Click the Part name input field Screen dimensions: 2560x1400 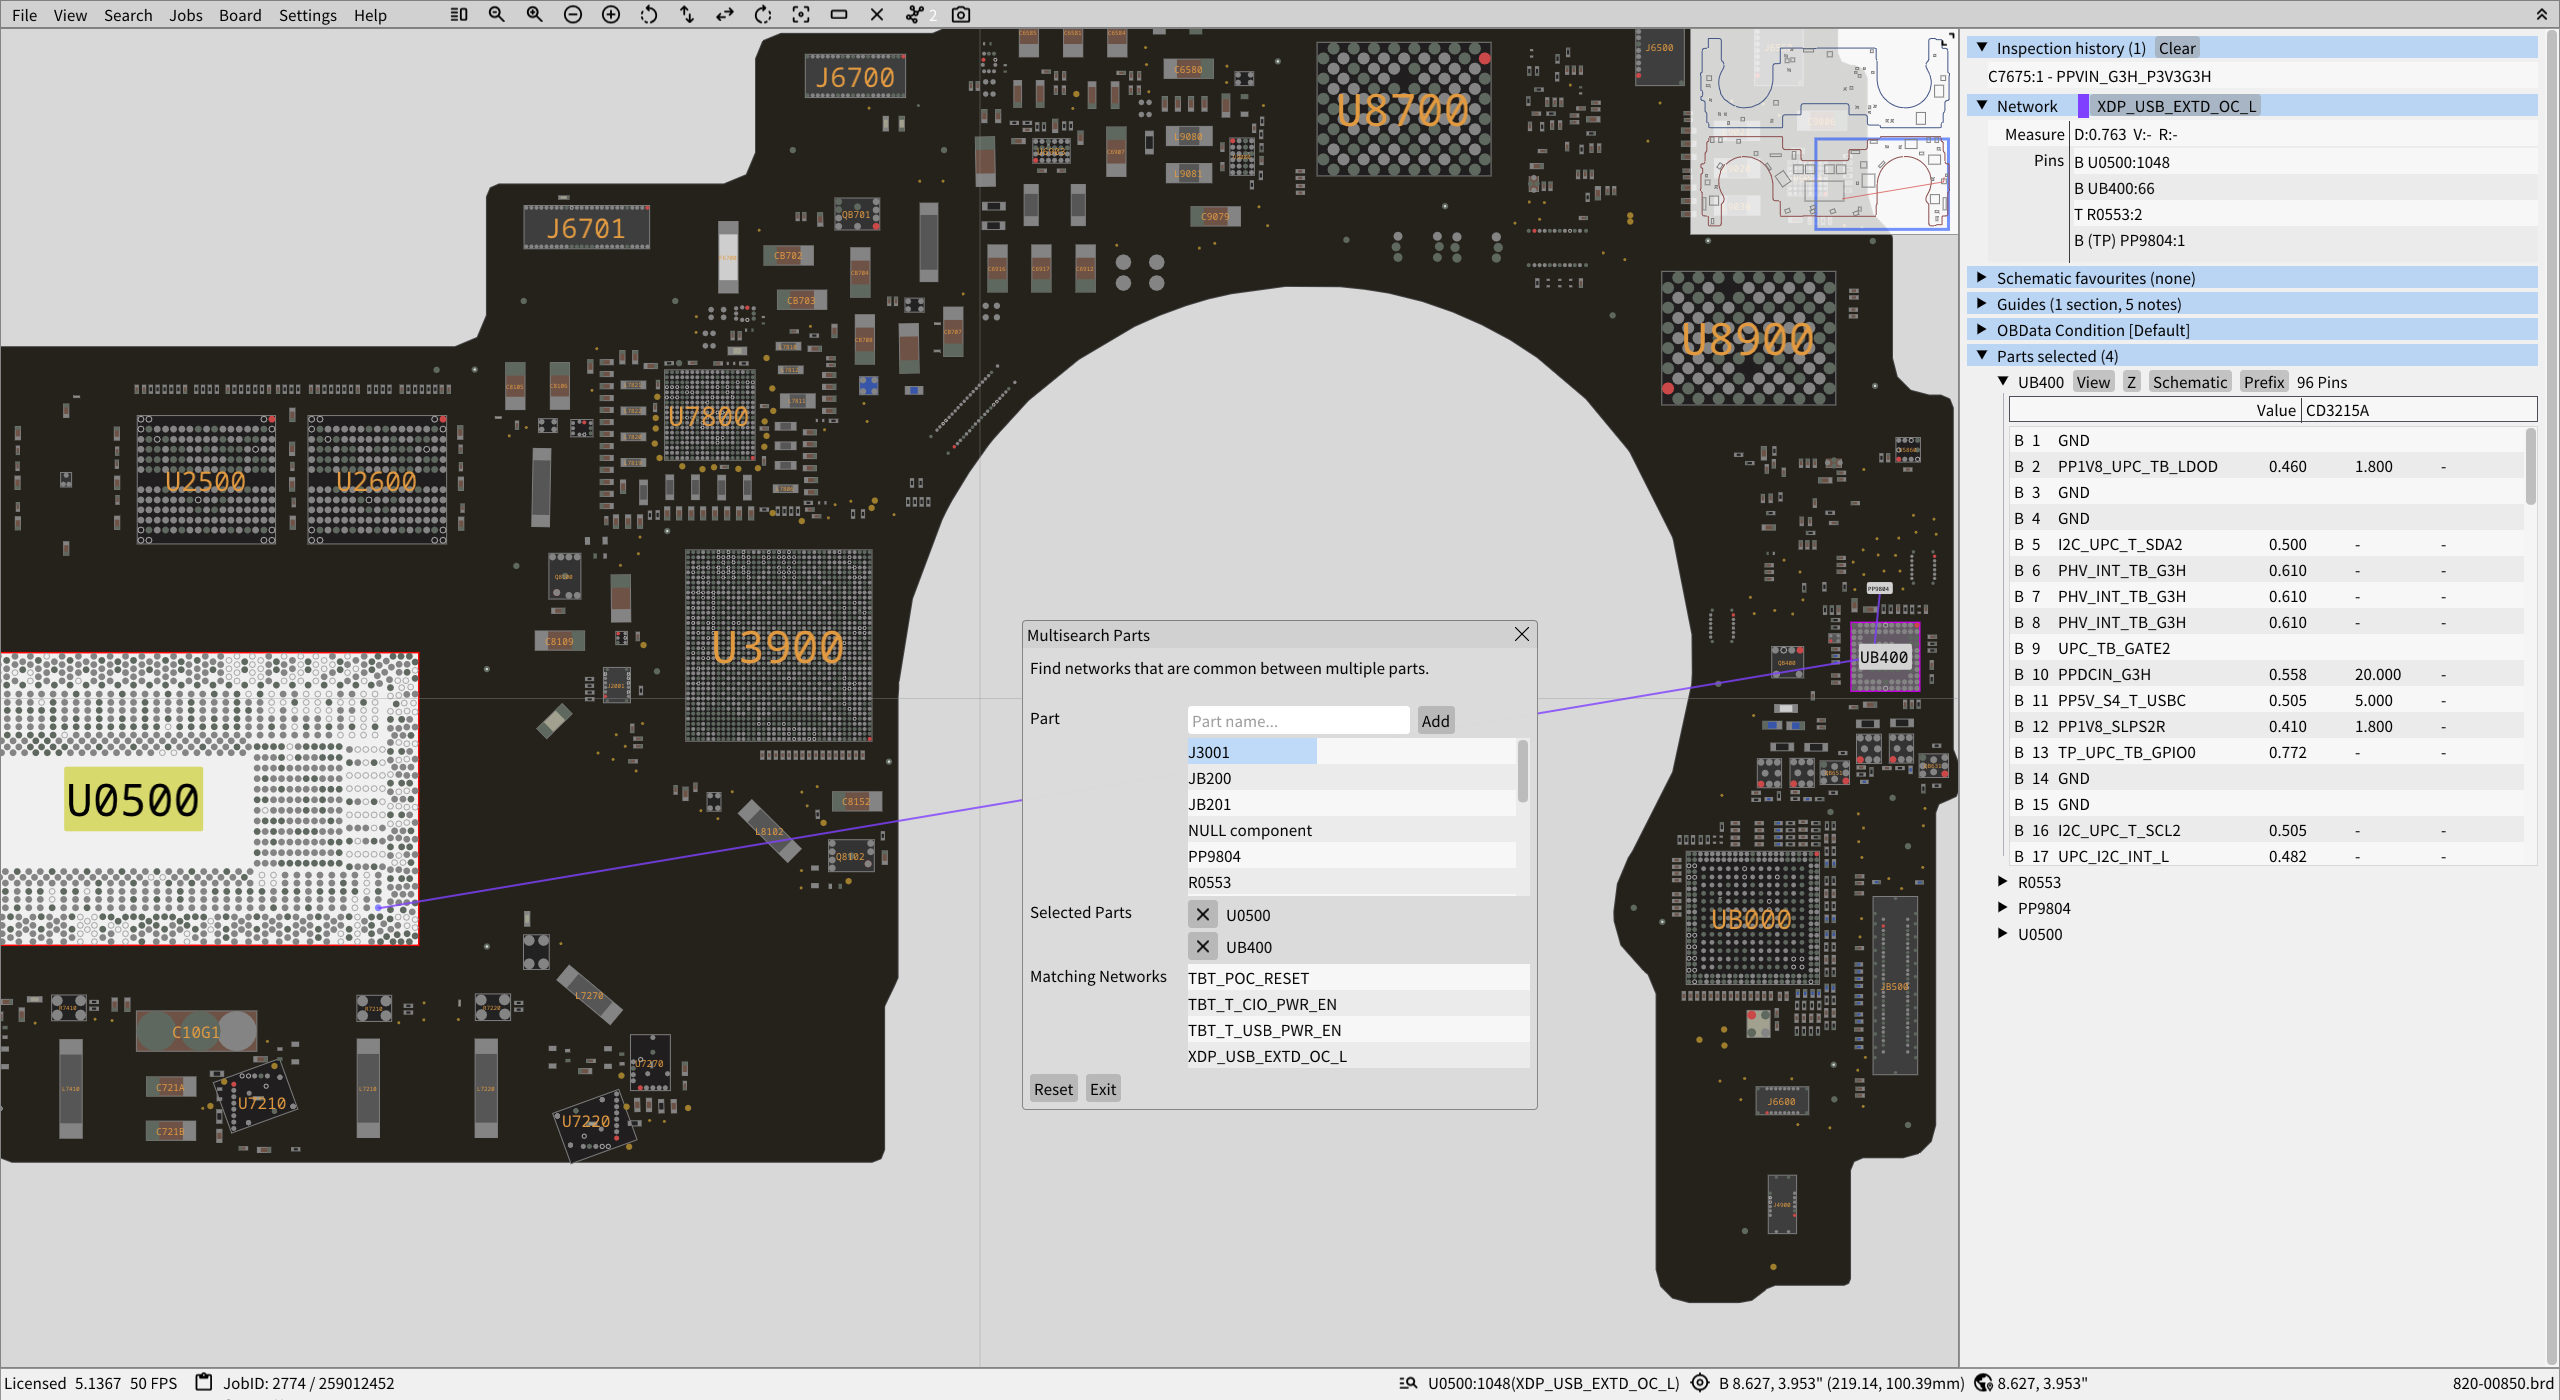[x=1297, y=721]
